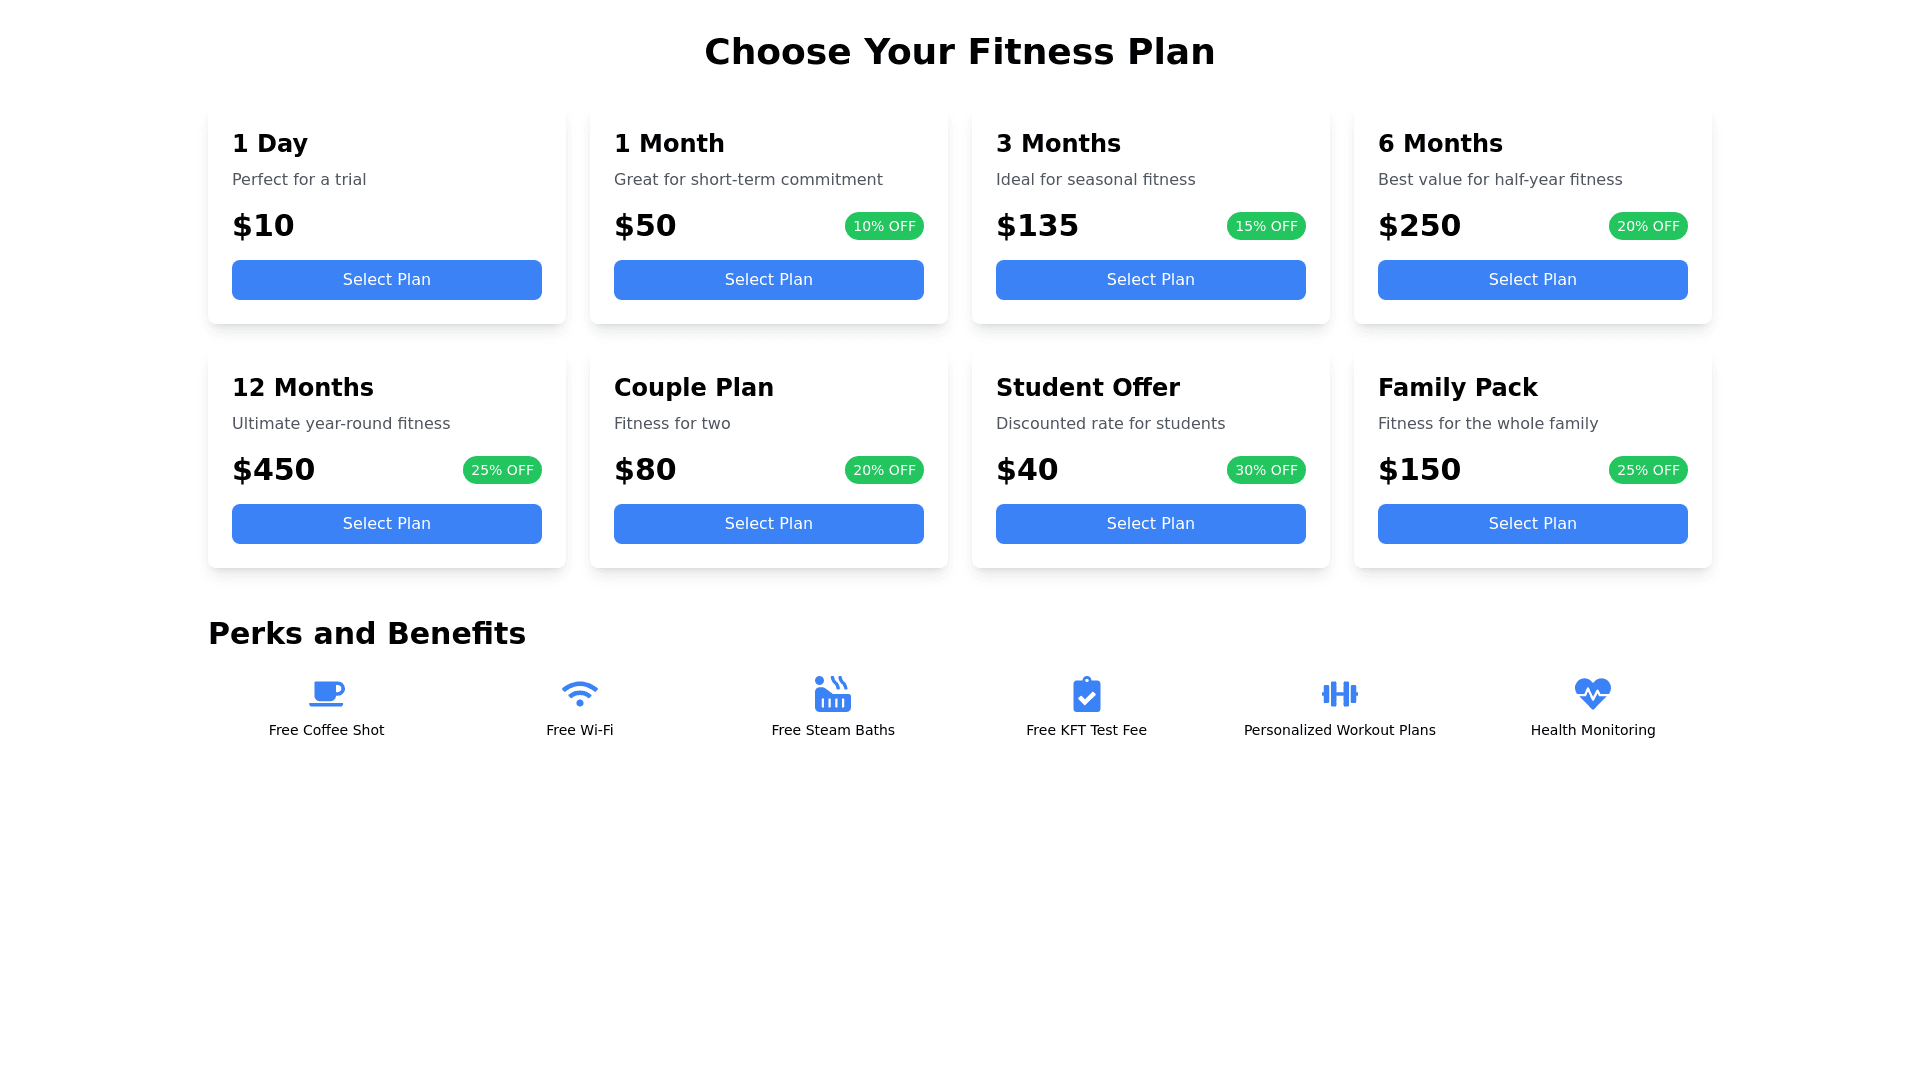Choose the 3 Months plan button
Image resolution: width=1920 pixels, height=1080 pixels.
(x=1151, y=280)
